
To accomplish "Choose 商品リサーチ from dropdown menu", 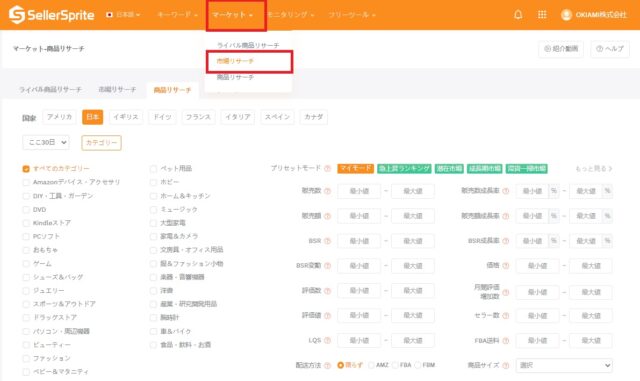I will [235, 77].
